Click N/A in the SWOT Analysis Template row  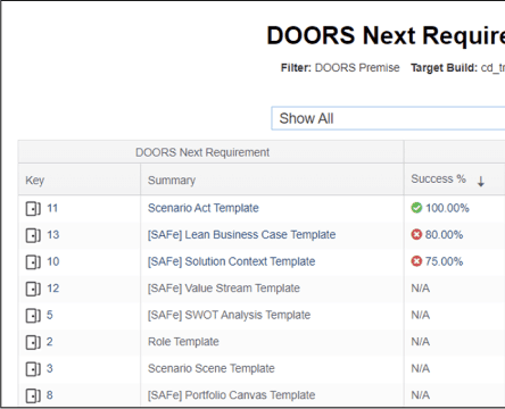pyautogui.click(x=420, y=315)
